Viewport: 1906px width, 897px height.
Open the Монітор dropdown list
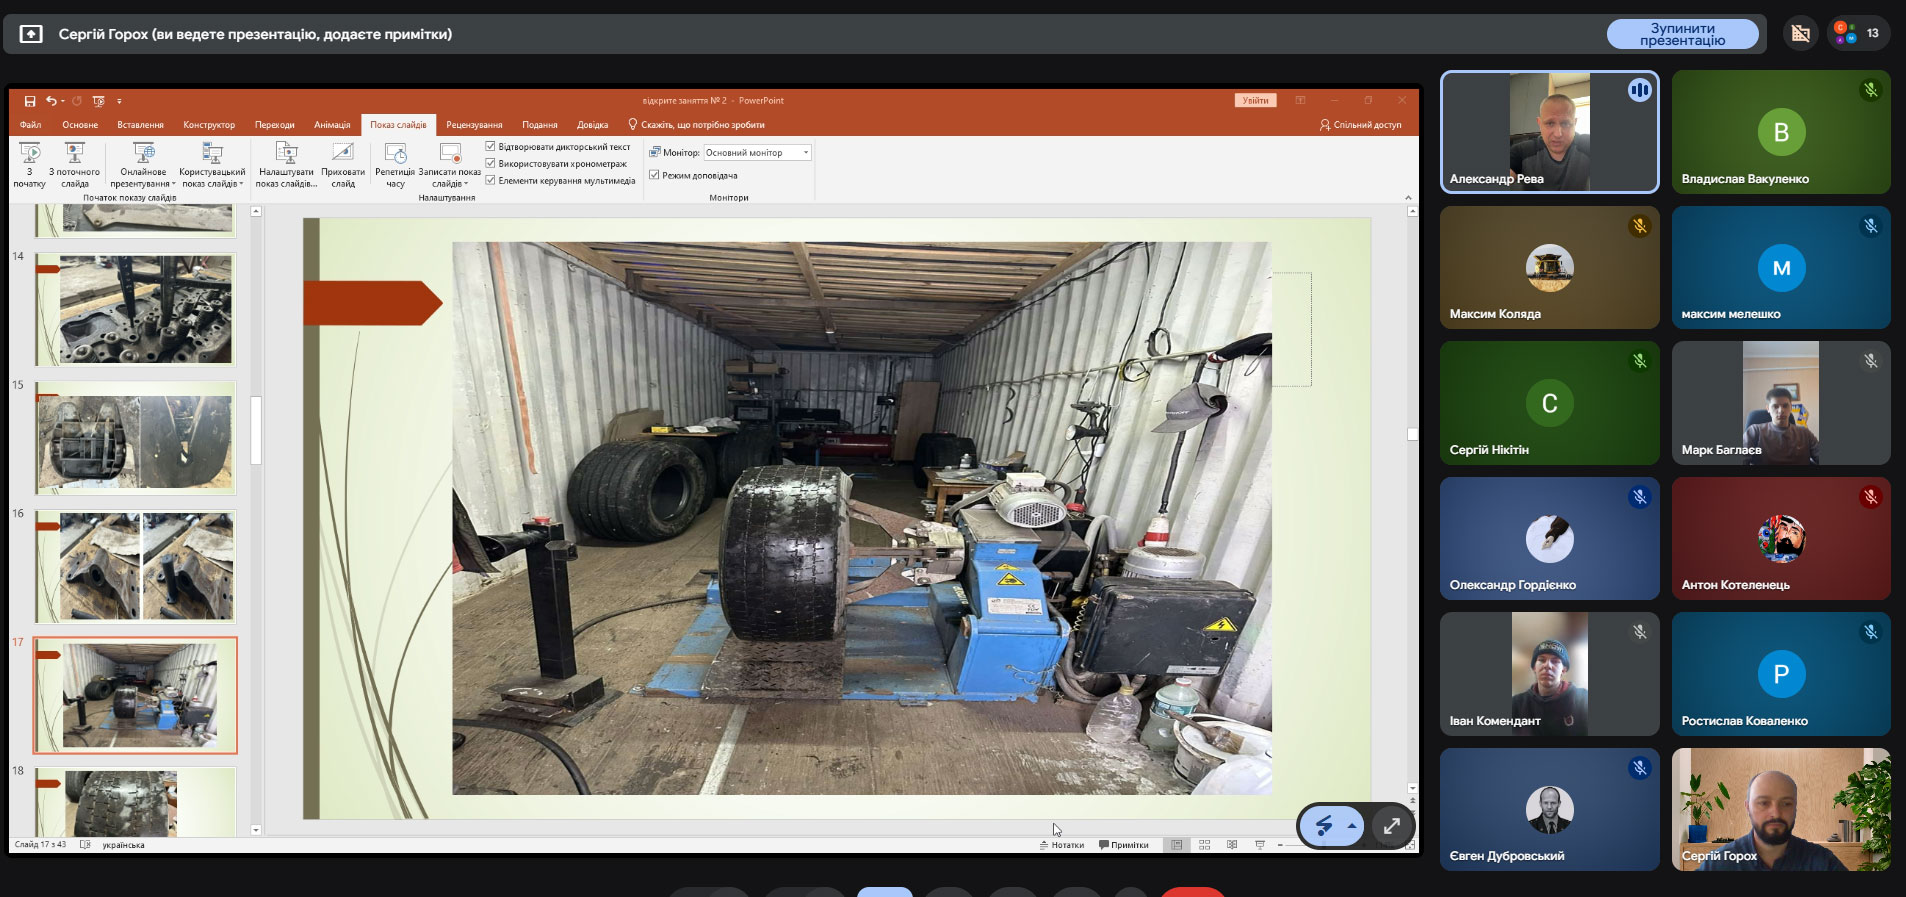pyautogui.click(x=805, y=153)
